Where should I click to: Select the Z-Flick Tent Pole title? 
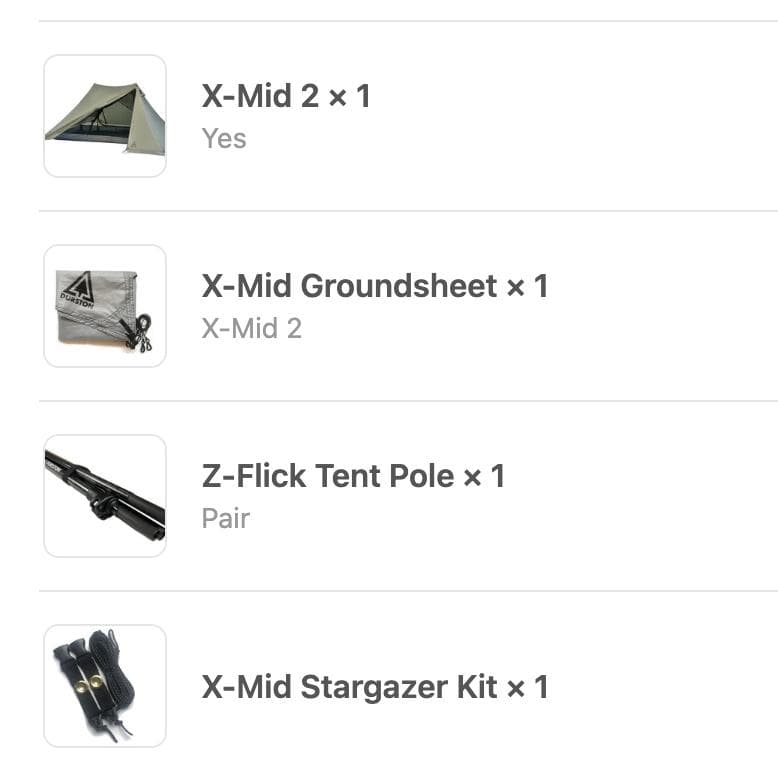click(x=328, y=476)
